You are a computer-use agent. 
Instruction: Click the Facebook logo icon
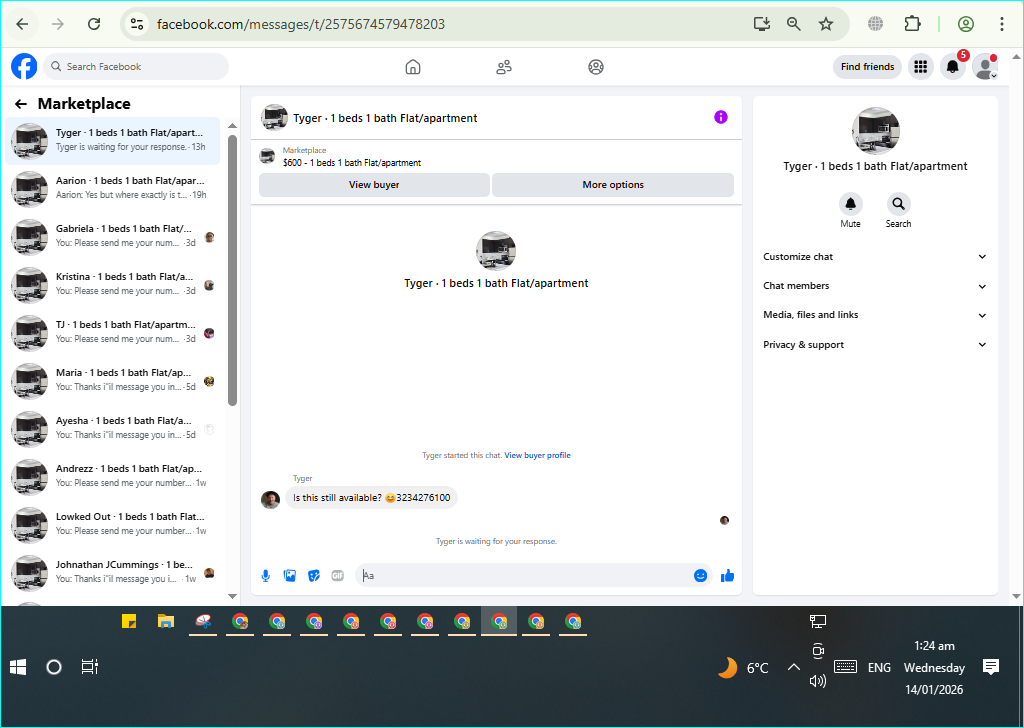tap(24, 67)
